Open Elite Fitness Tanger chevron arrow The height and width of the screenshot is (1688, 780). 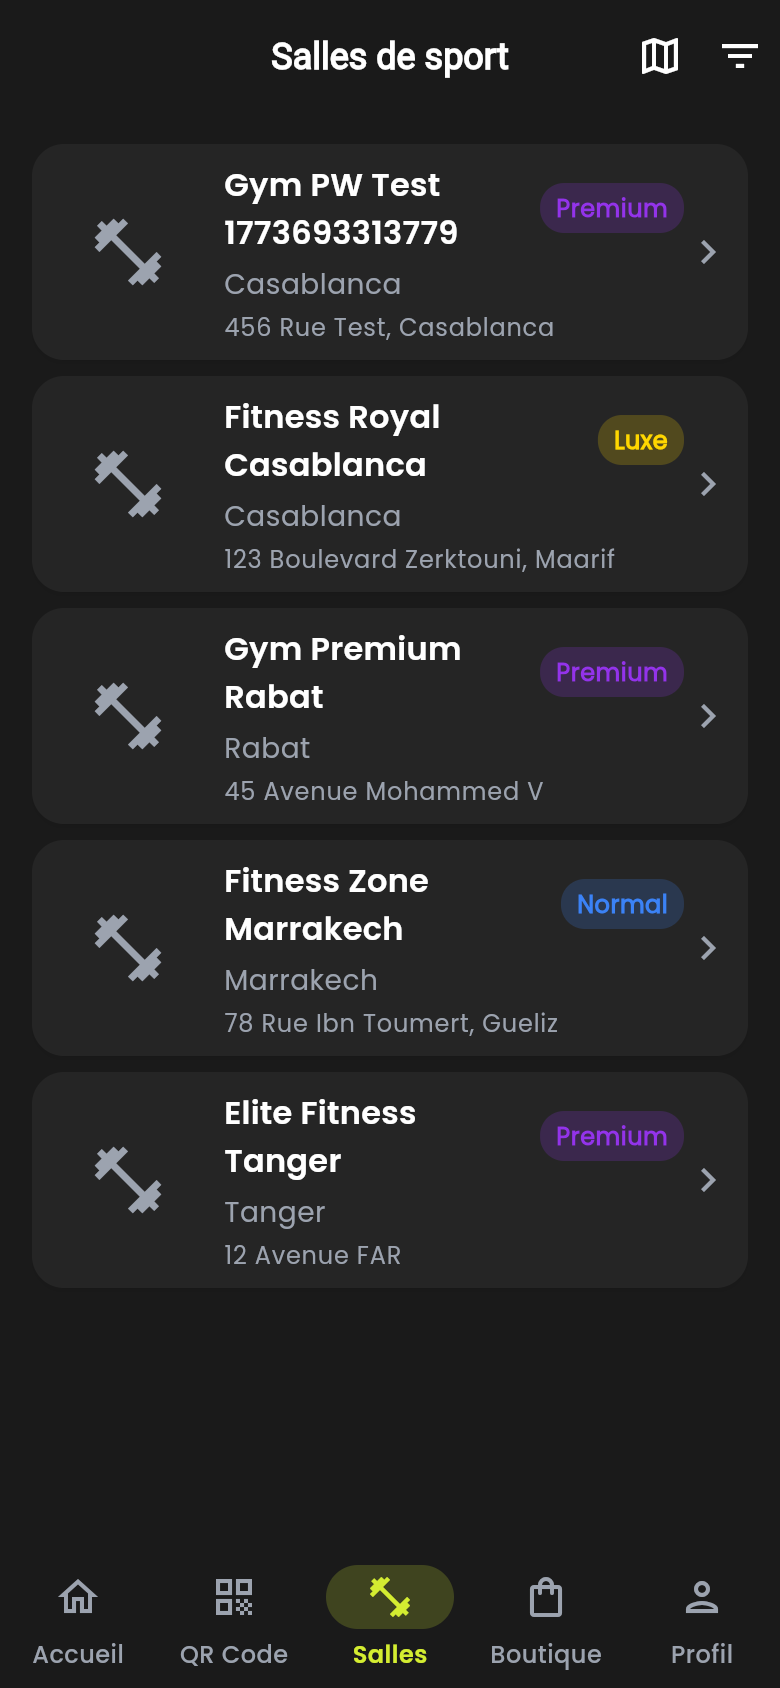pyautogui.click(x=708, y=1180)
